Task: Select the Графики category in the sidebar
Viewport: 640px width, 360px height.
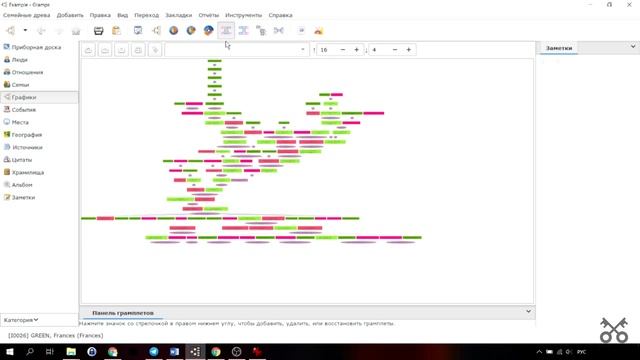Action: click(39, 97)
